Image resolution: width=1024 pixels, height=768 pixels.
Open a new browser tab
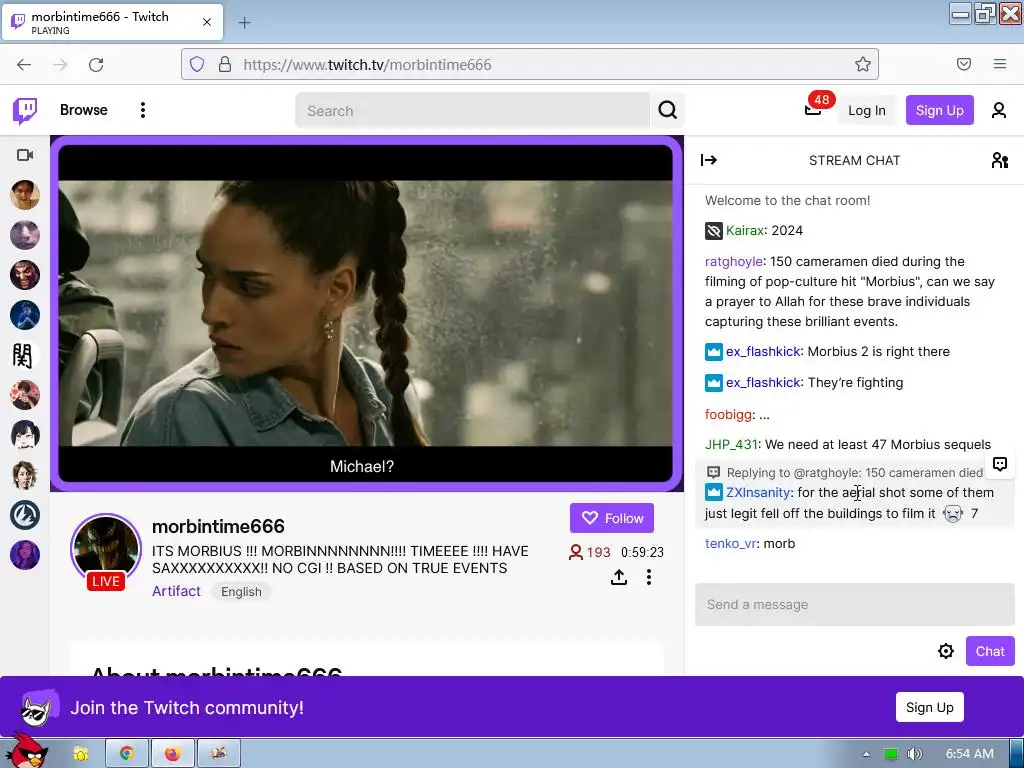[244, 23]
